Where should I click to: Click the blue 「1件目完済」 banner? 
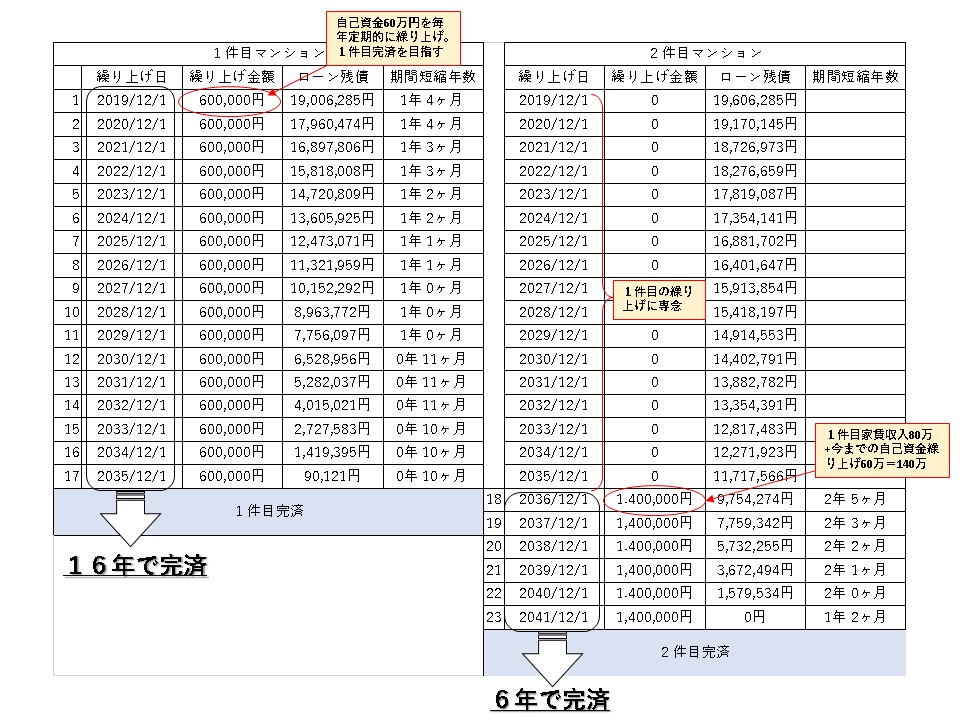click(267, 509)
